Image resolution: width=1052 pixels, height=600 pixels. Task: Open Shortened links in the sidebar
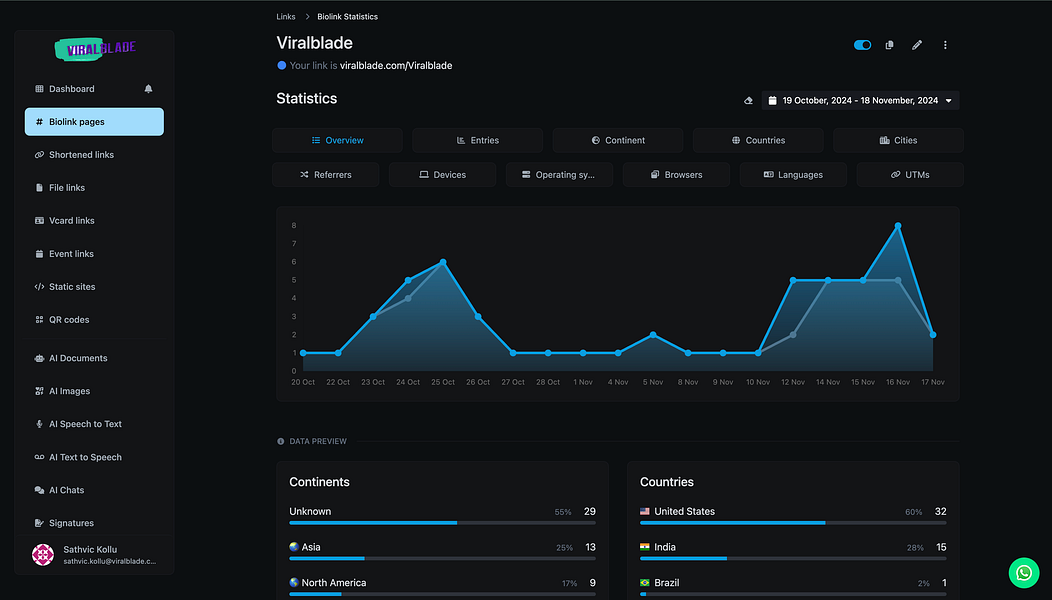coord(81,155)
